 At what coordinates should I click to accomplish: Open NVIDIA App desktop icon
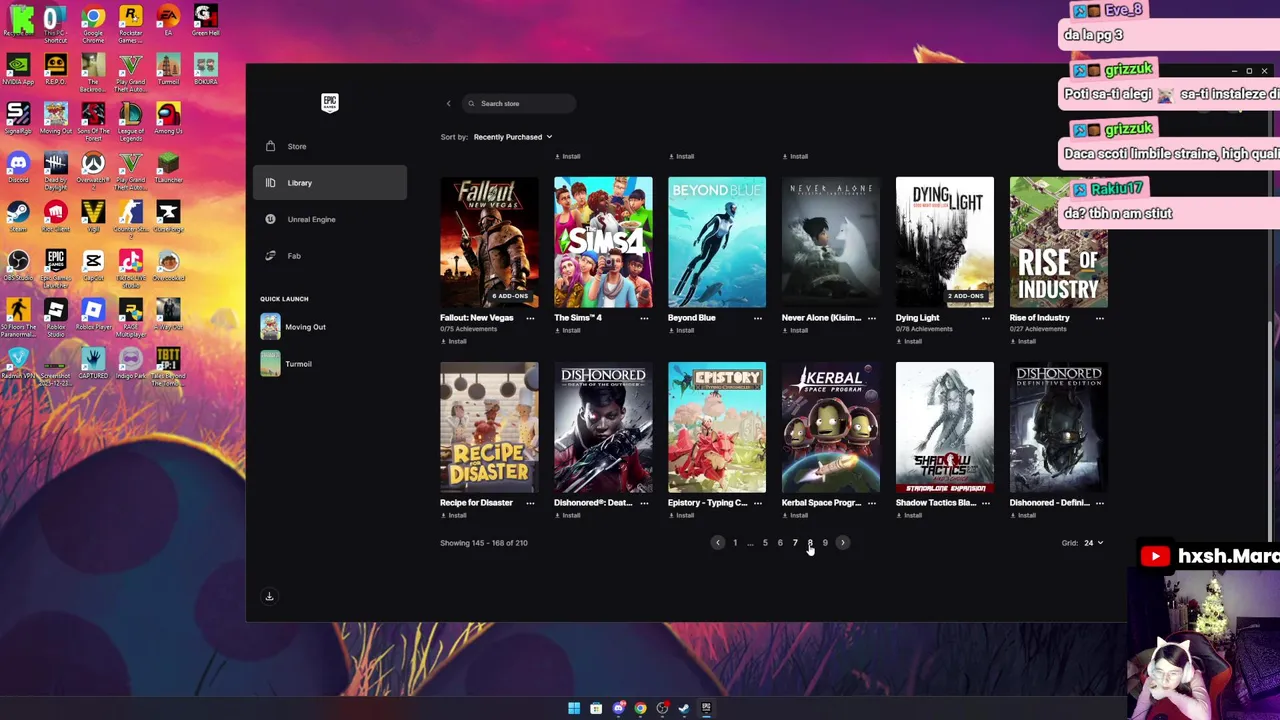(x=18, y=70)
